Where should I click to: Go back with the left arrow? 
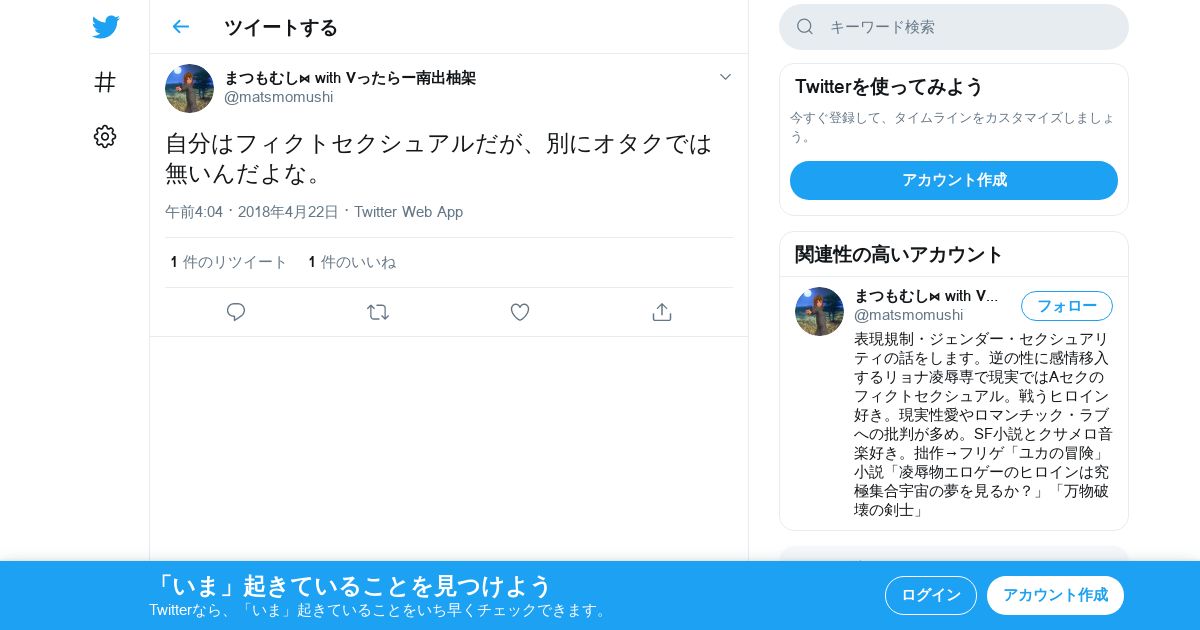click(180, 27)
